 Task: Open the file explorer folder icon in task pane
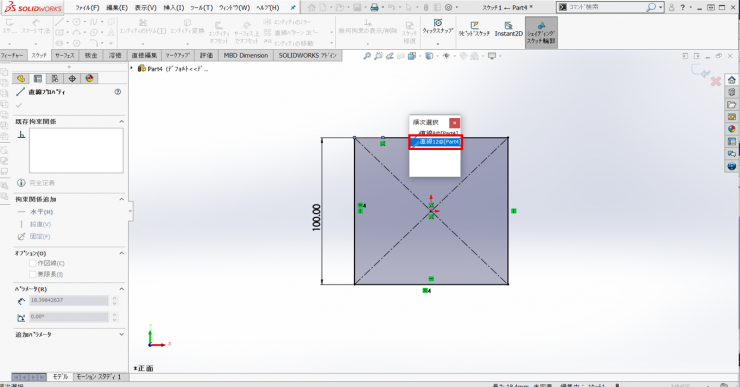click(x=732, y=104)
